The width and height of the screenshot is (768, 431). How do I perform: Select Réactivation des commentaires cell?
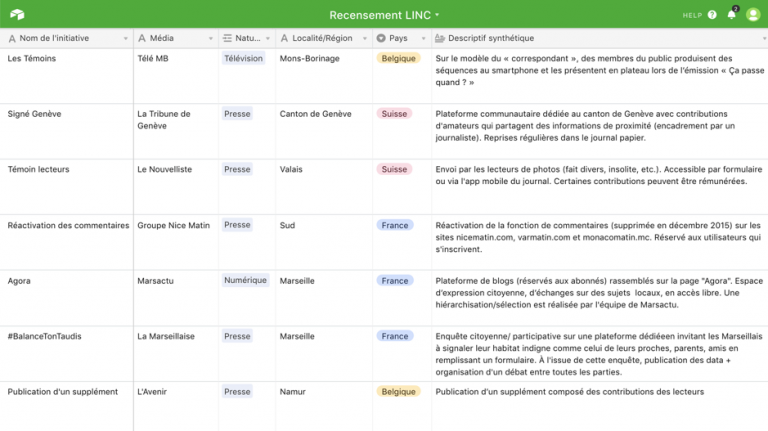(67, 242)
